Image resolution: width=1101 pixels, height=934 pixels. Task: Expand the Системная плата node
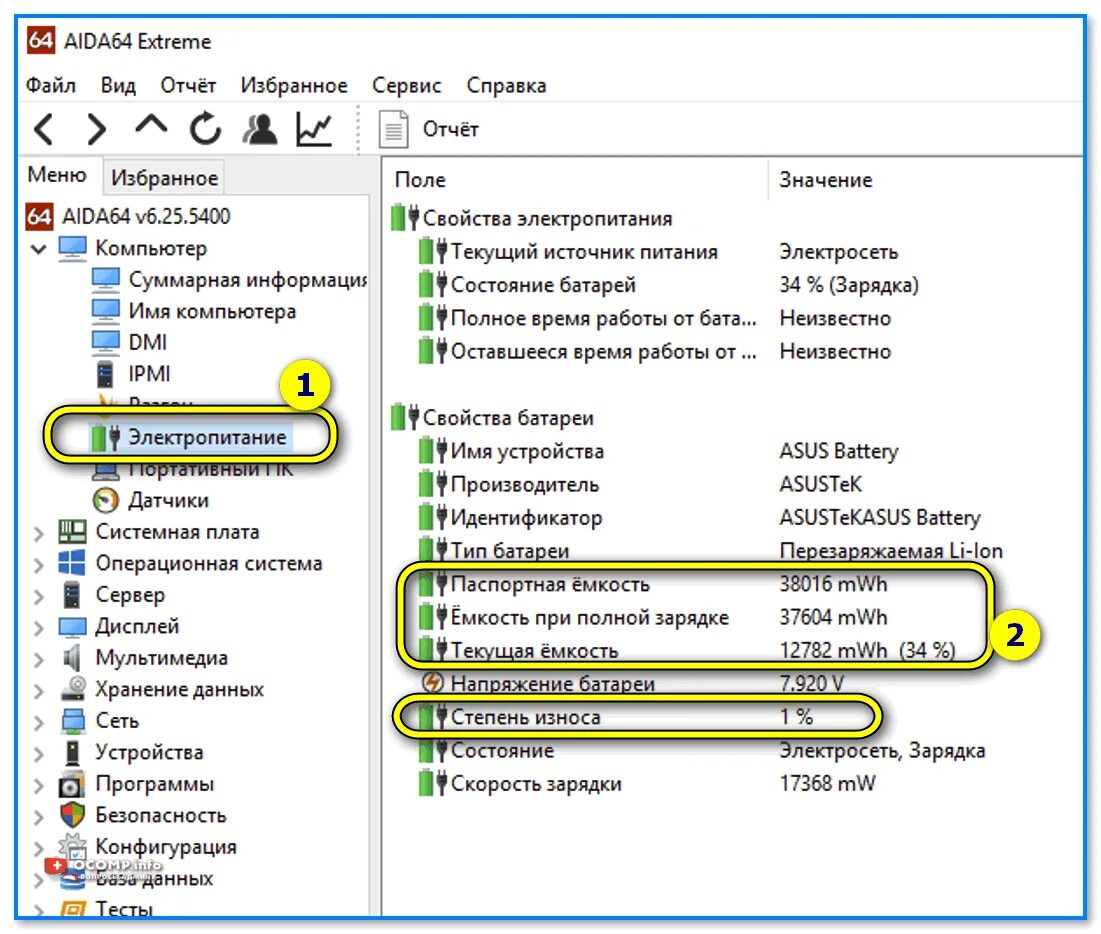point(39,534)
